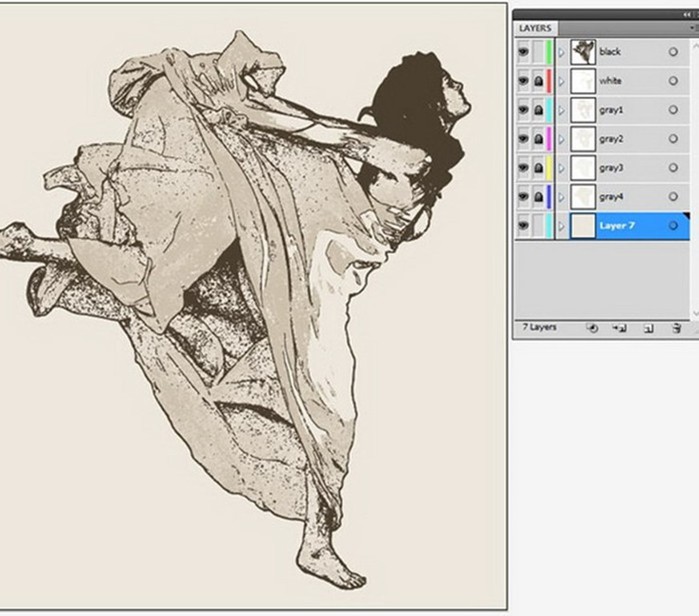Unlock the gray4 layer
The height and width of the screenshot is (616, 699).
538,198
